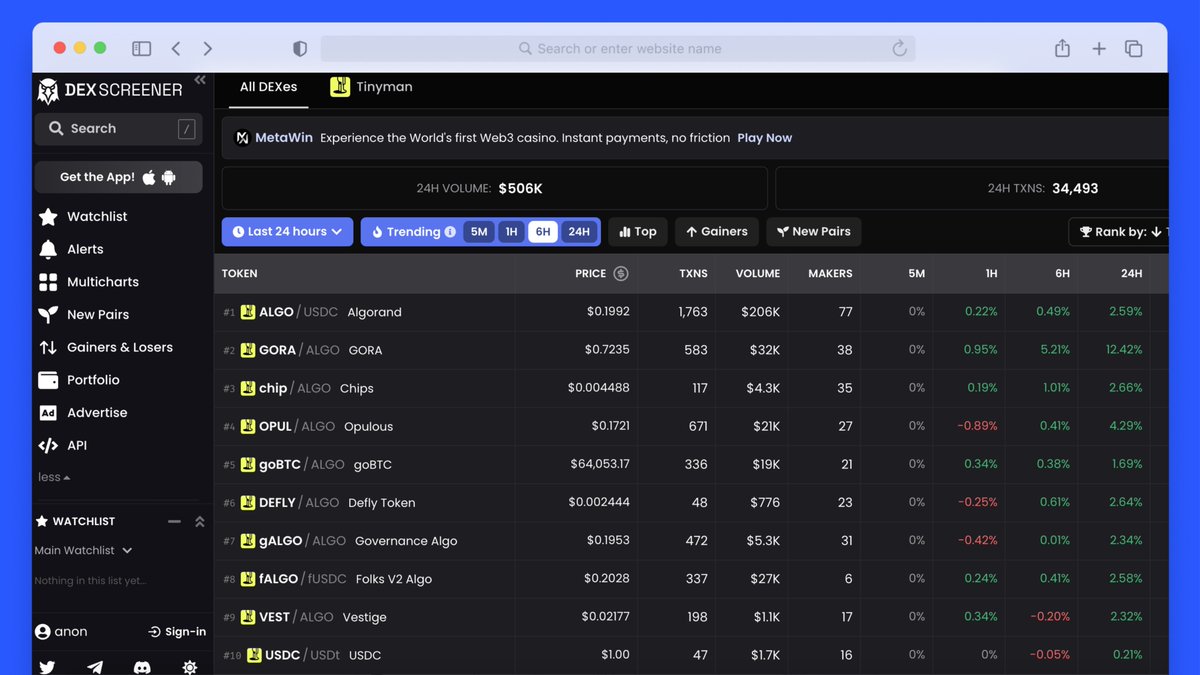Open Advertise Ad icon in sidebar
Image resolution: width=1200 pixels, height=675 pixels.
(x=48, y=413)
